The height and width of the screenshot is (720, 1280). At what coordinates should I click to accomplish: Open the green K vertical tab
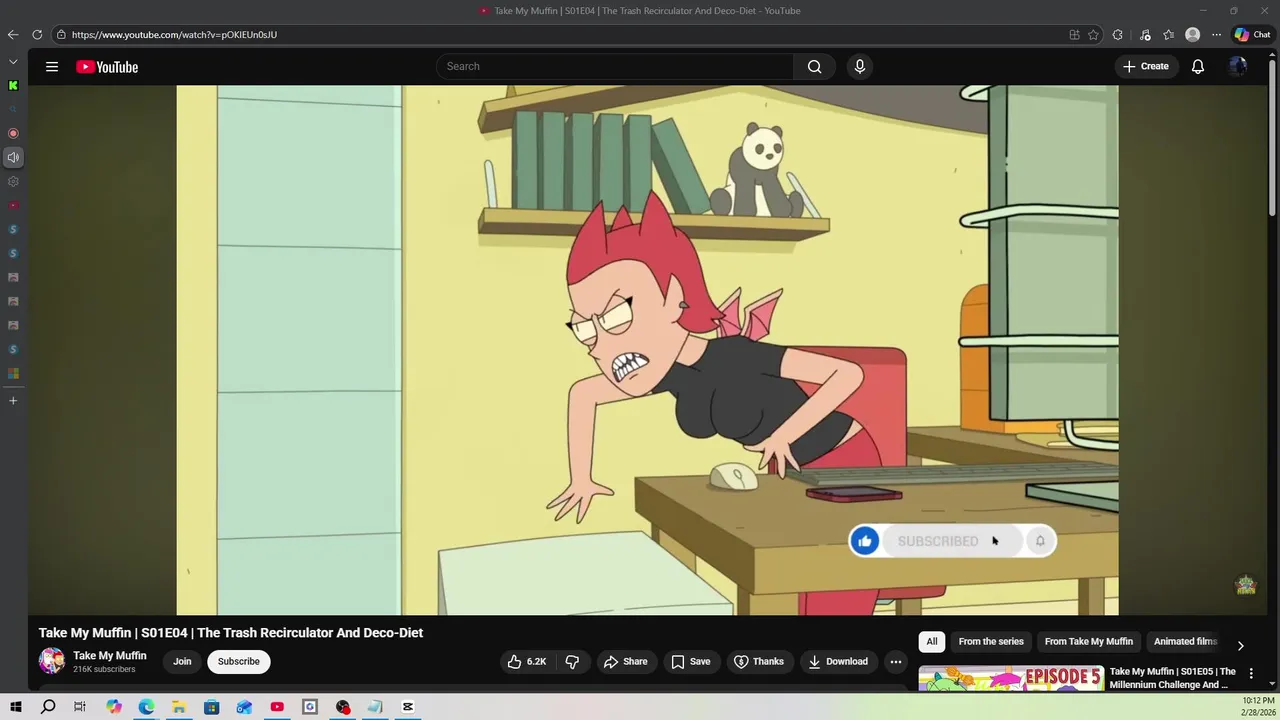(x=13, y=85)
